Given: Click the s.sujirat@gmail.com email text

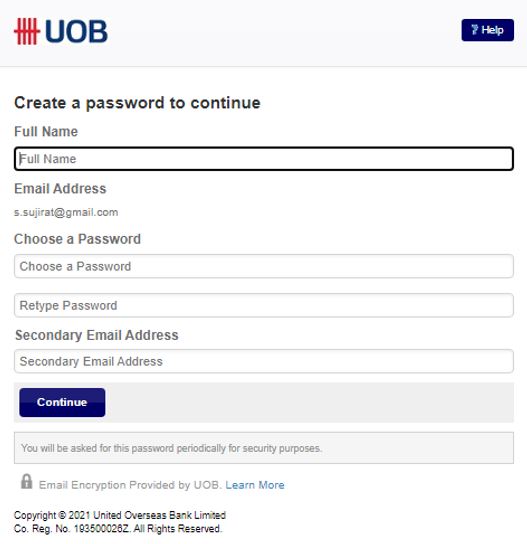Looking at the screenshot, I should pyautogui.click(x=66, y=212).
